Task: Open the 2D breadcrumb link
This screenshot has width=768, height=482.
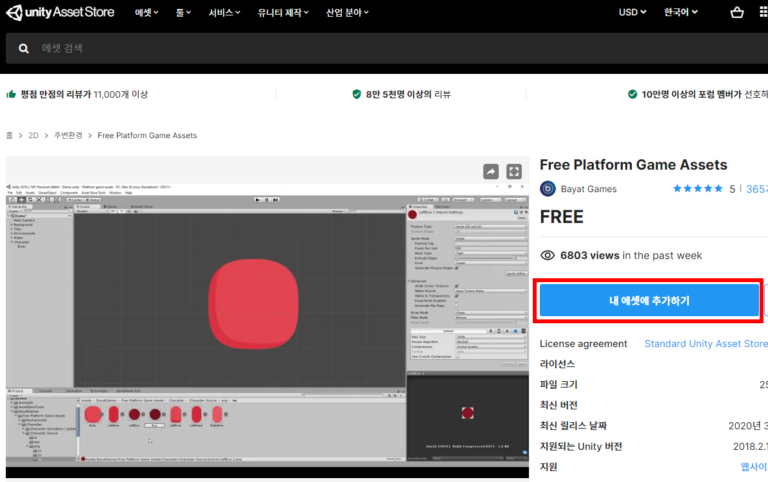Action: (33, 135)
